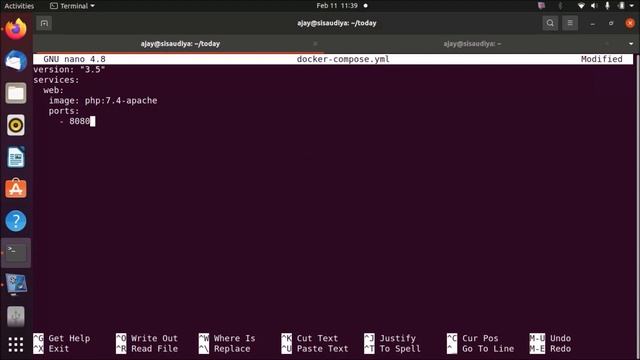Click the M-U Undo shortcut
The image size is (640, 360).
point(550,338)
